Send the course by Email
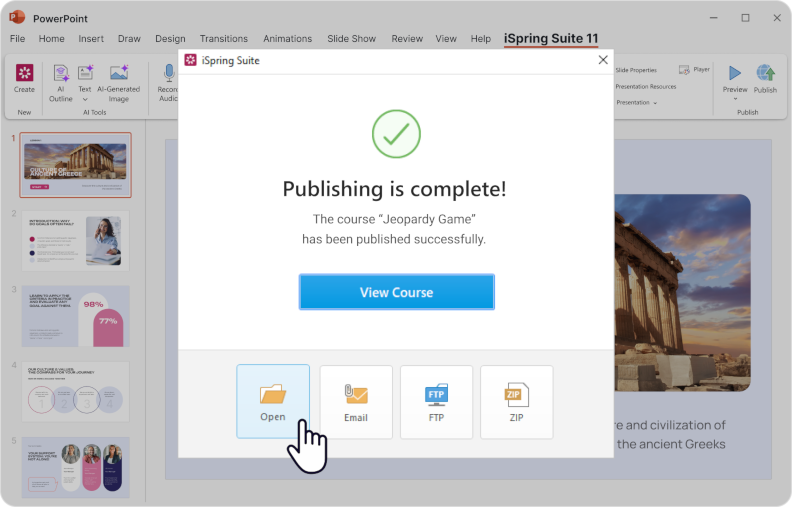792x507 pixels. tap(356, 402)
